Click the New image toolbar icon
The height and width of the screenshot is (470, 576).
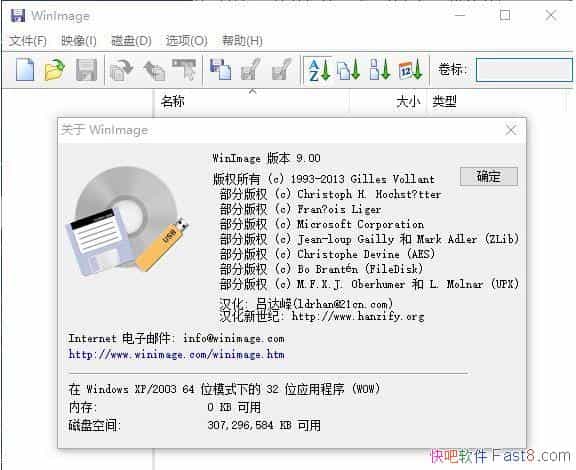25,69
